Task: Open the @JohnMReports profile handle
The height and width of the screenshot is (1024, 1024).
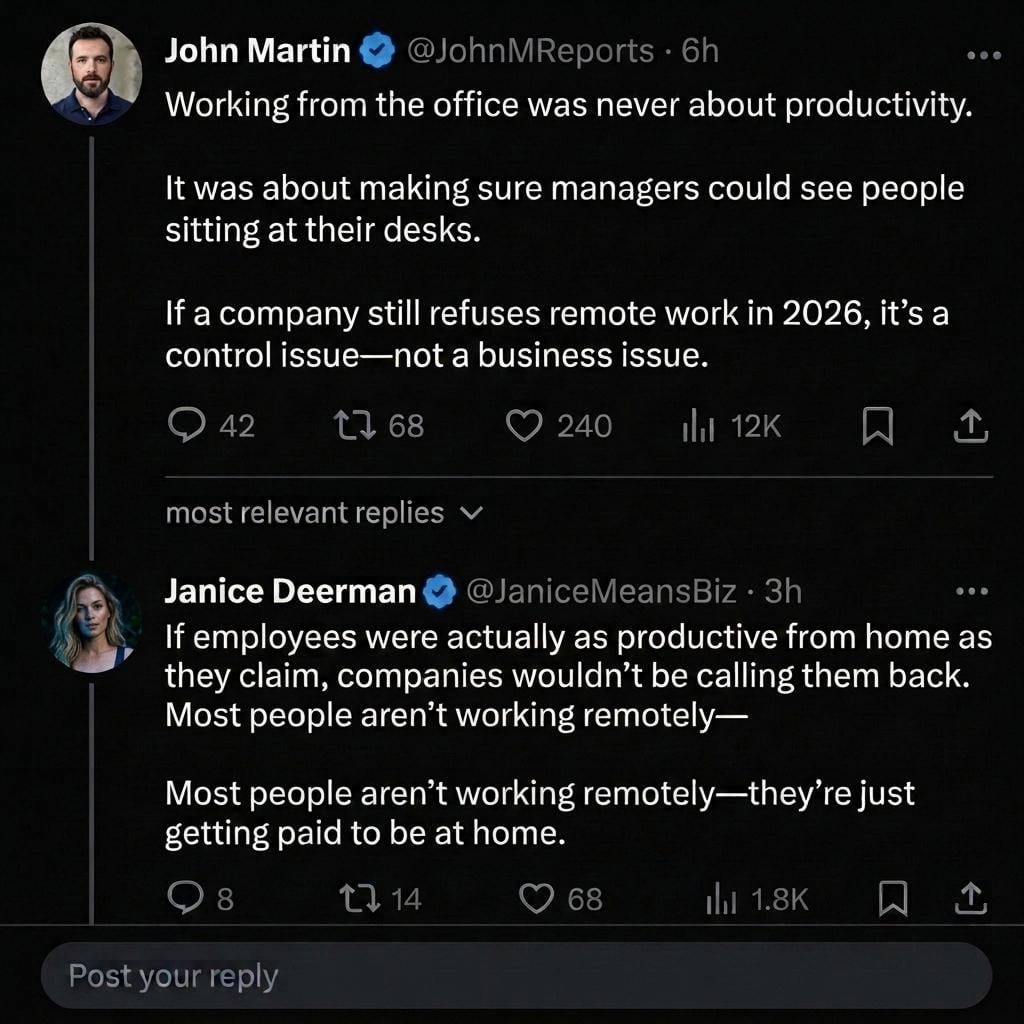Action: (530, 51)
